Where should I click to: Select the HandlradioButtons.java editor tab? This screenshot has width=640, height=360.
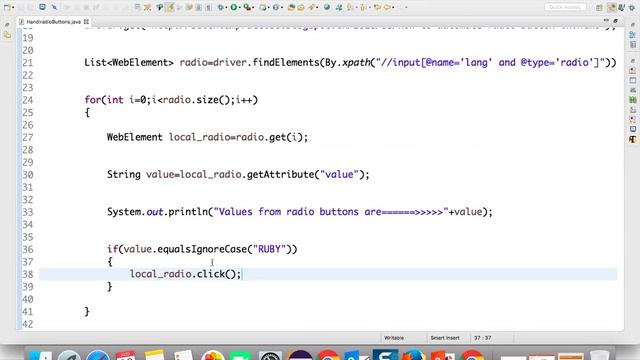click(53, 22)
